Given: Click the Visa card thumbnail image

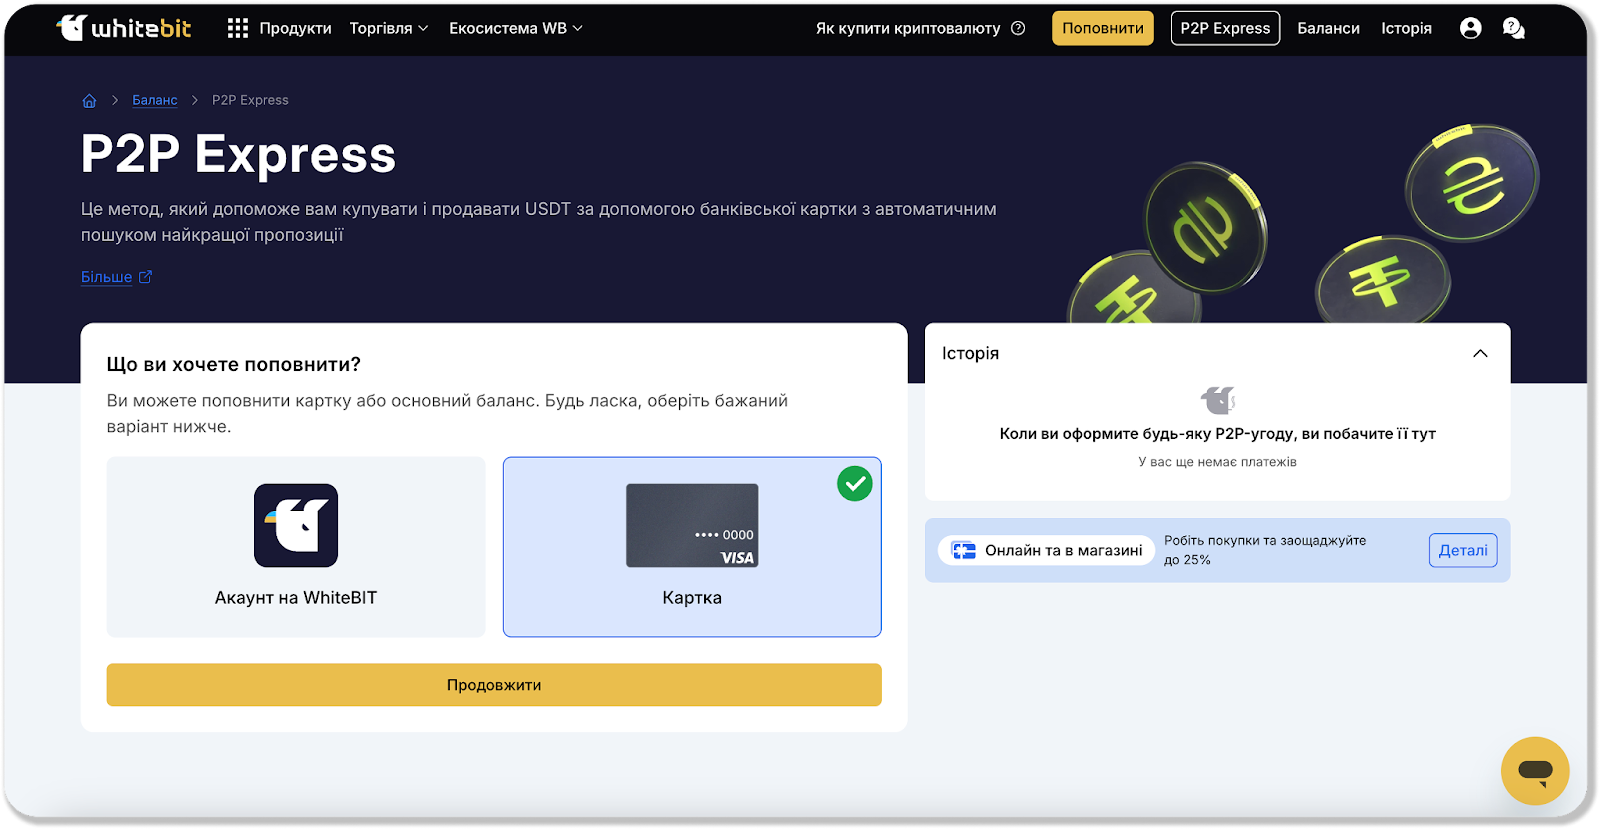Looking at the screenshot, I should 692,525.
